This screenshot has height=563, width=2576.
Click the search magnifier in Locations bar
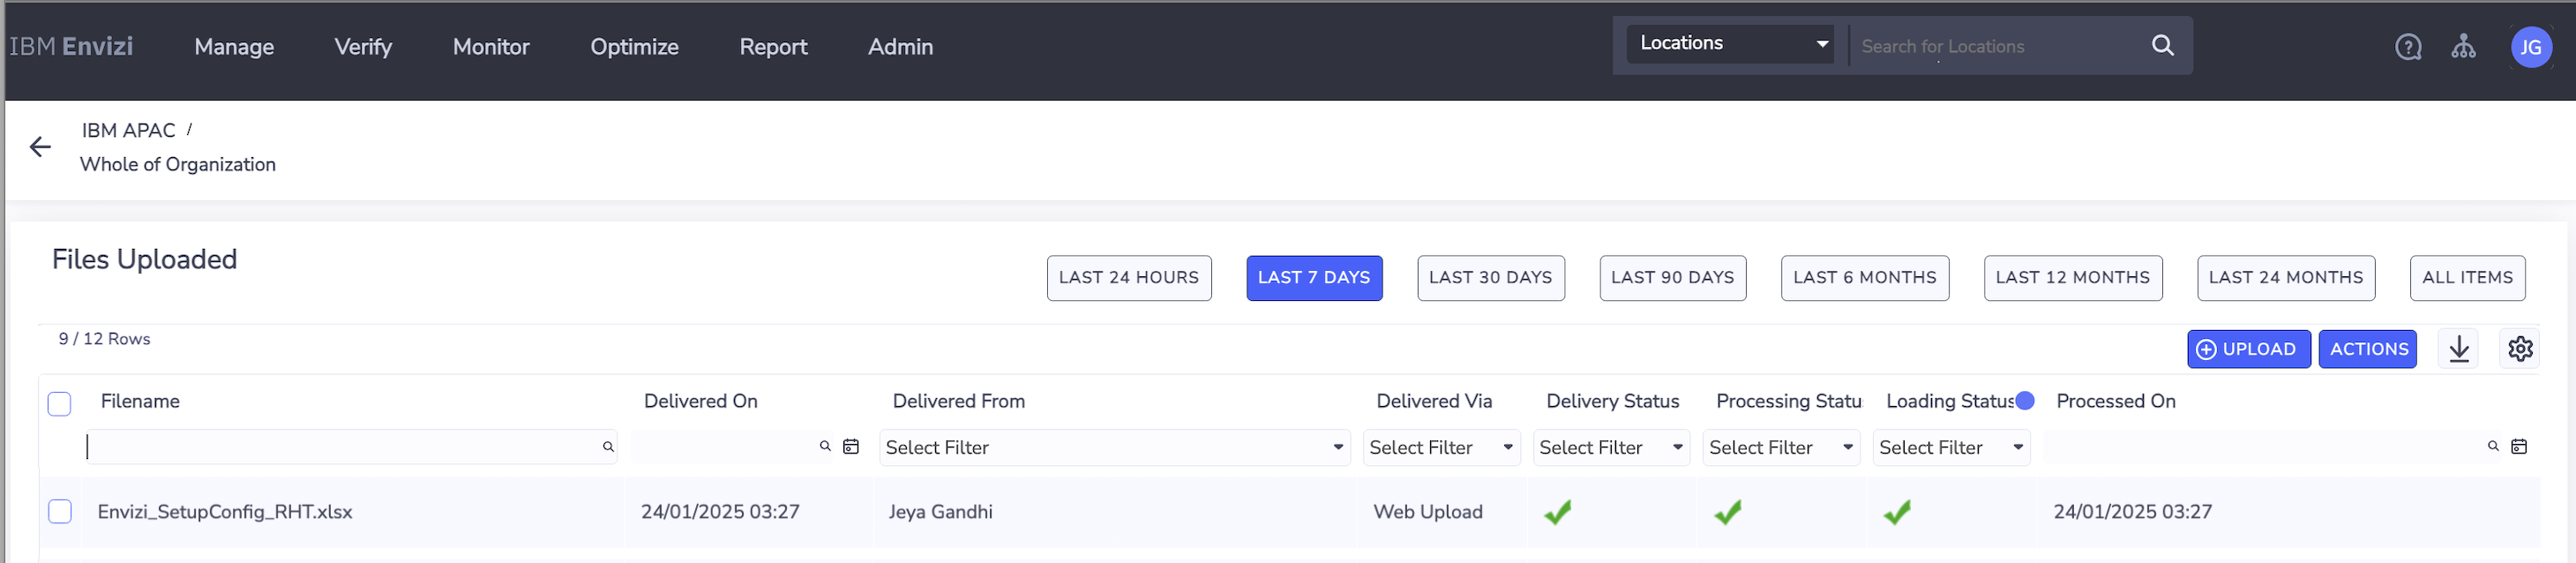(2162, 46)
